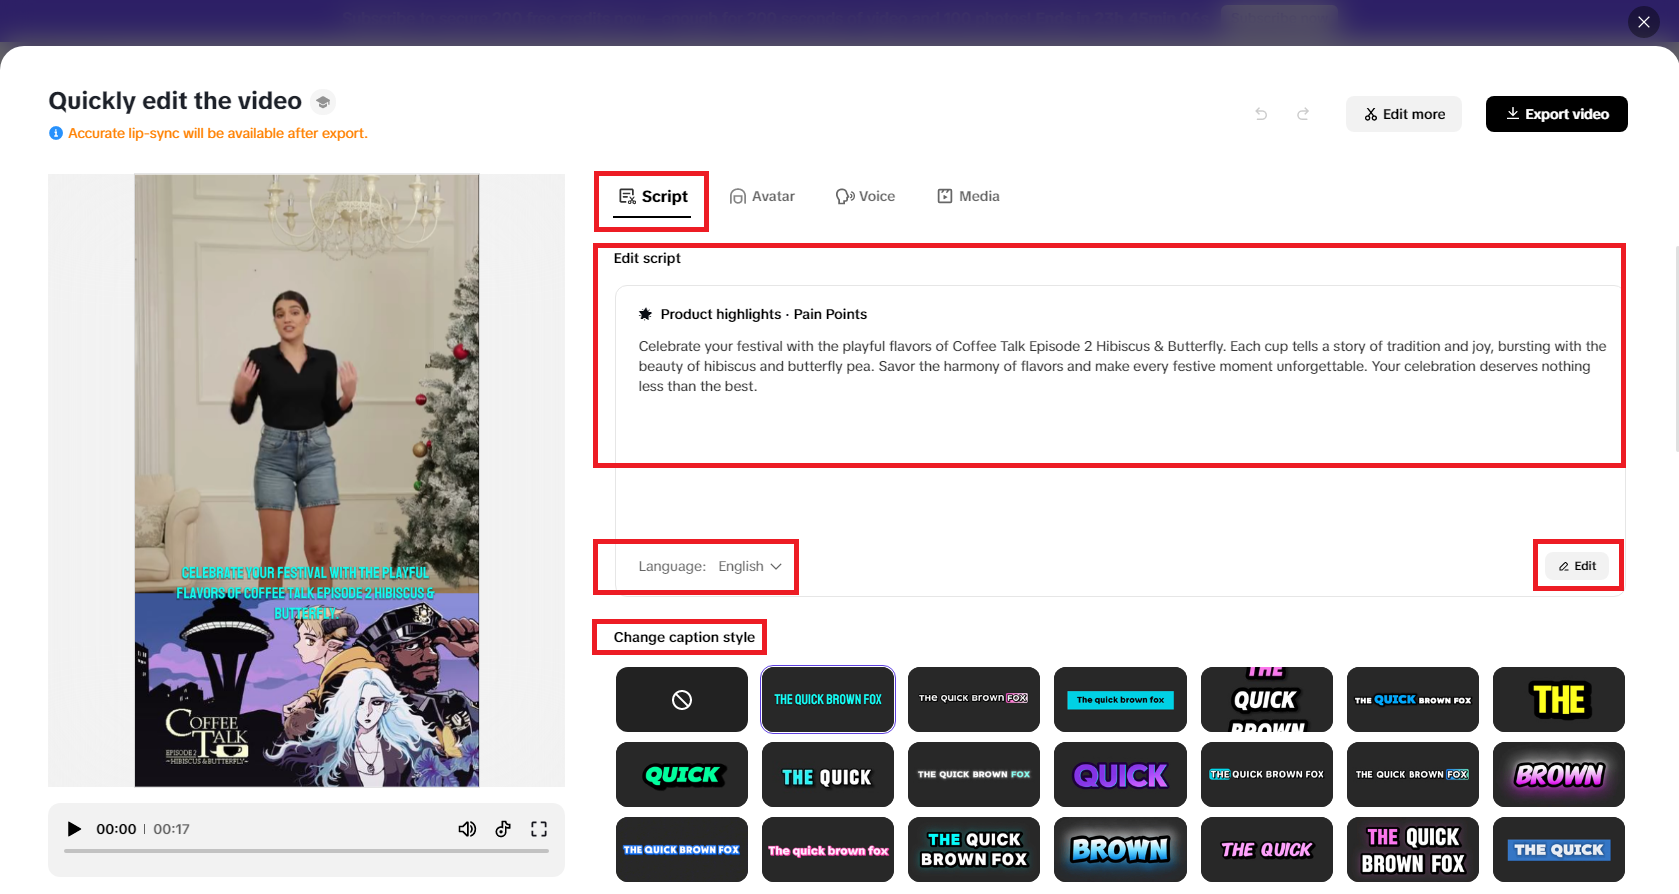Screen dimensions: 1679x894
Task: Click the Edit more button
Action: point(1404,114)
